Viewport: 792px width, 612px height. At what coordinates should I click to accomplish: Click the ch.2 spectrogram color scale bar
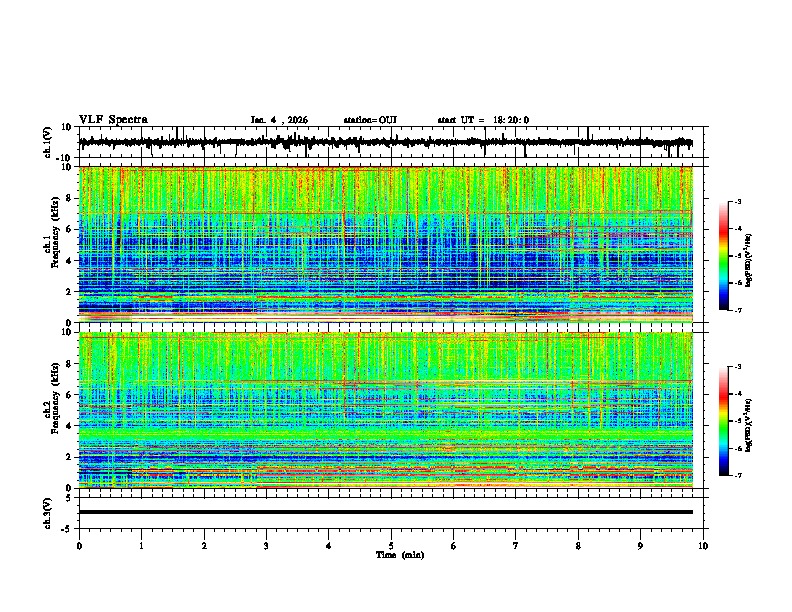(x=723, y=421)
